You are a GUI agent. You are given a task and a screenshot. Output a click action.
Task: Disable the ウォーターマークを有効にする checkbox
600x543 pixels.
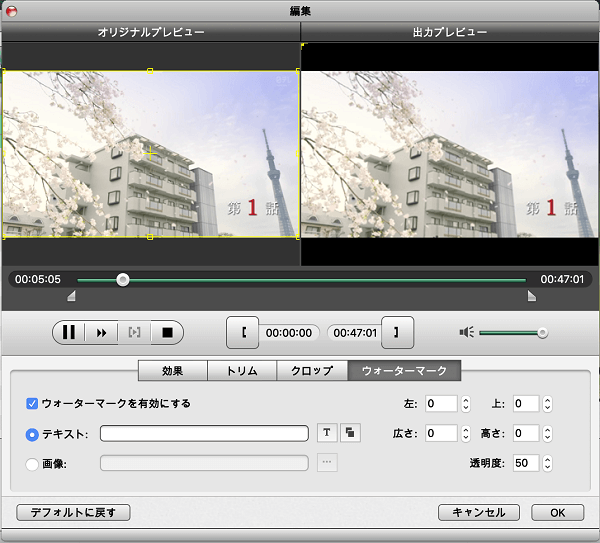click(32, 403)
